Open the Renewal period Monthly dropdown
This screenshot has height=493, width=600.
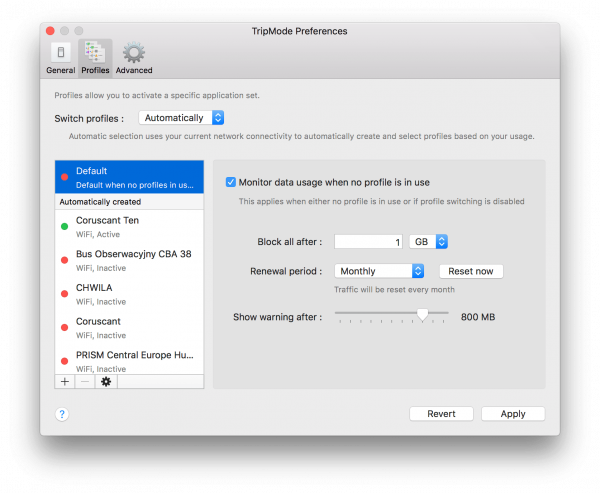point(380,271)
